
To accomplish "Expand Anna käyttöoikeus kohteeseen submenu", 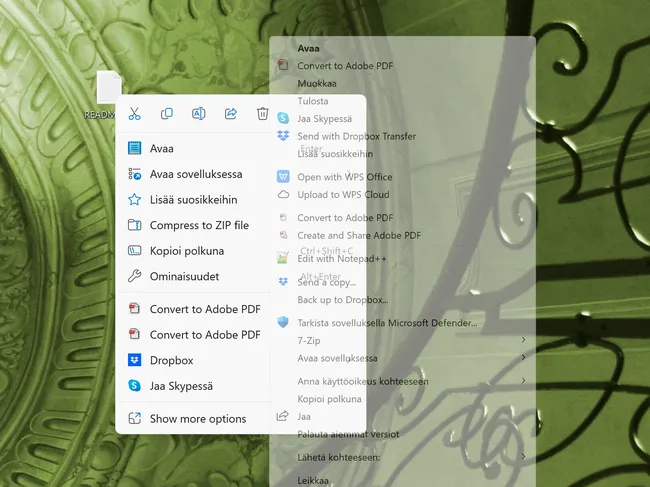I will coord(402,381).
